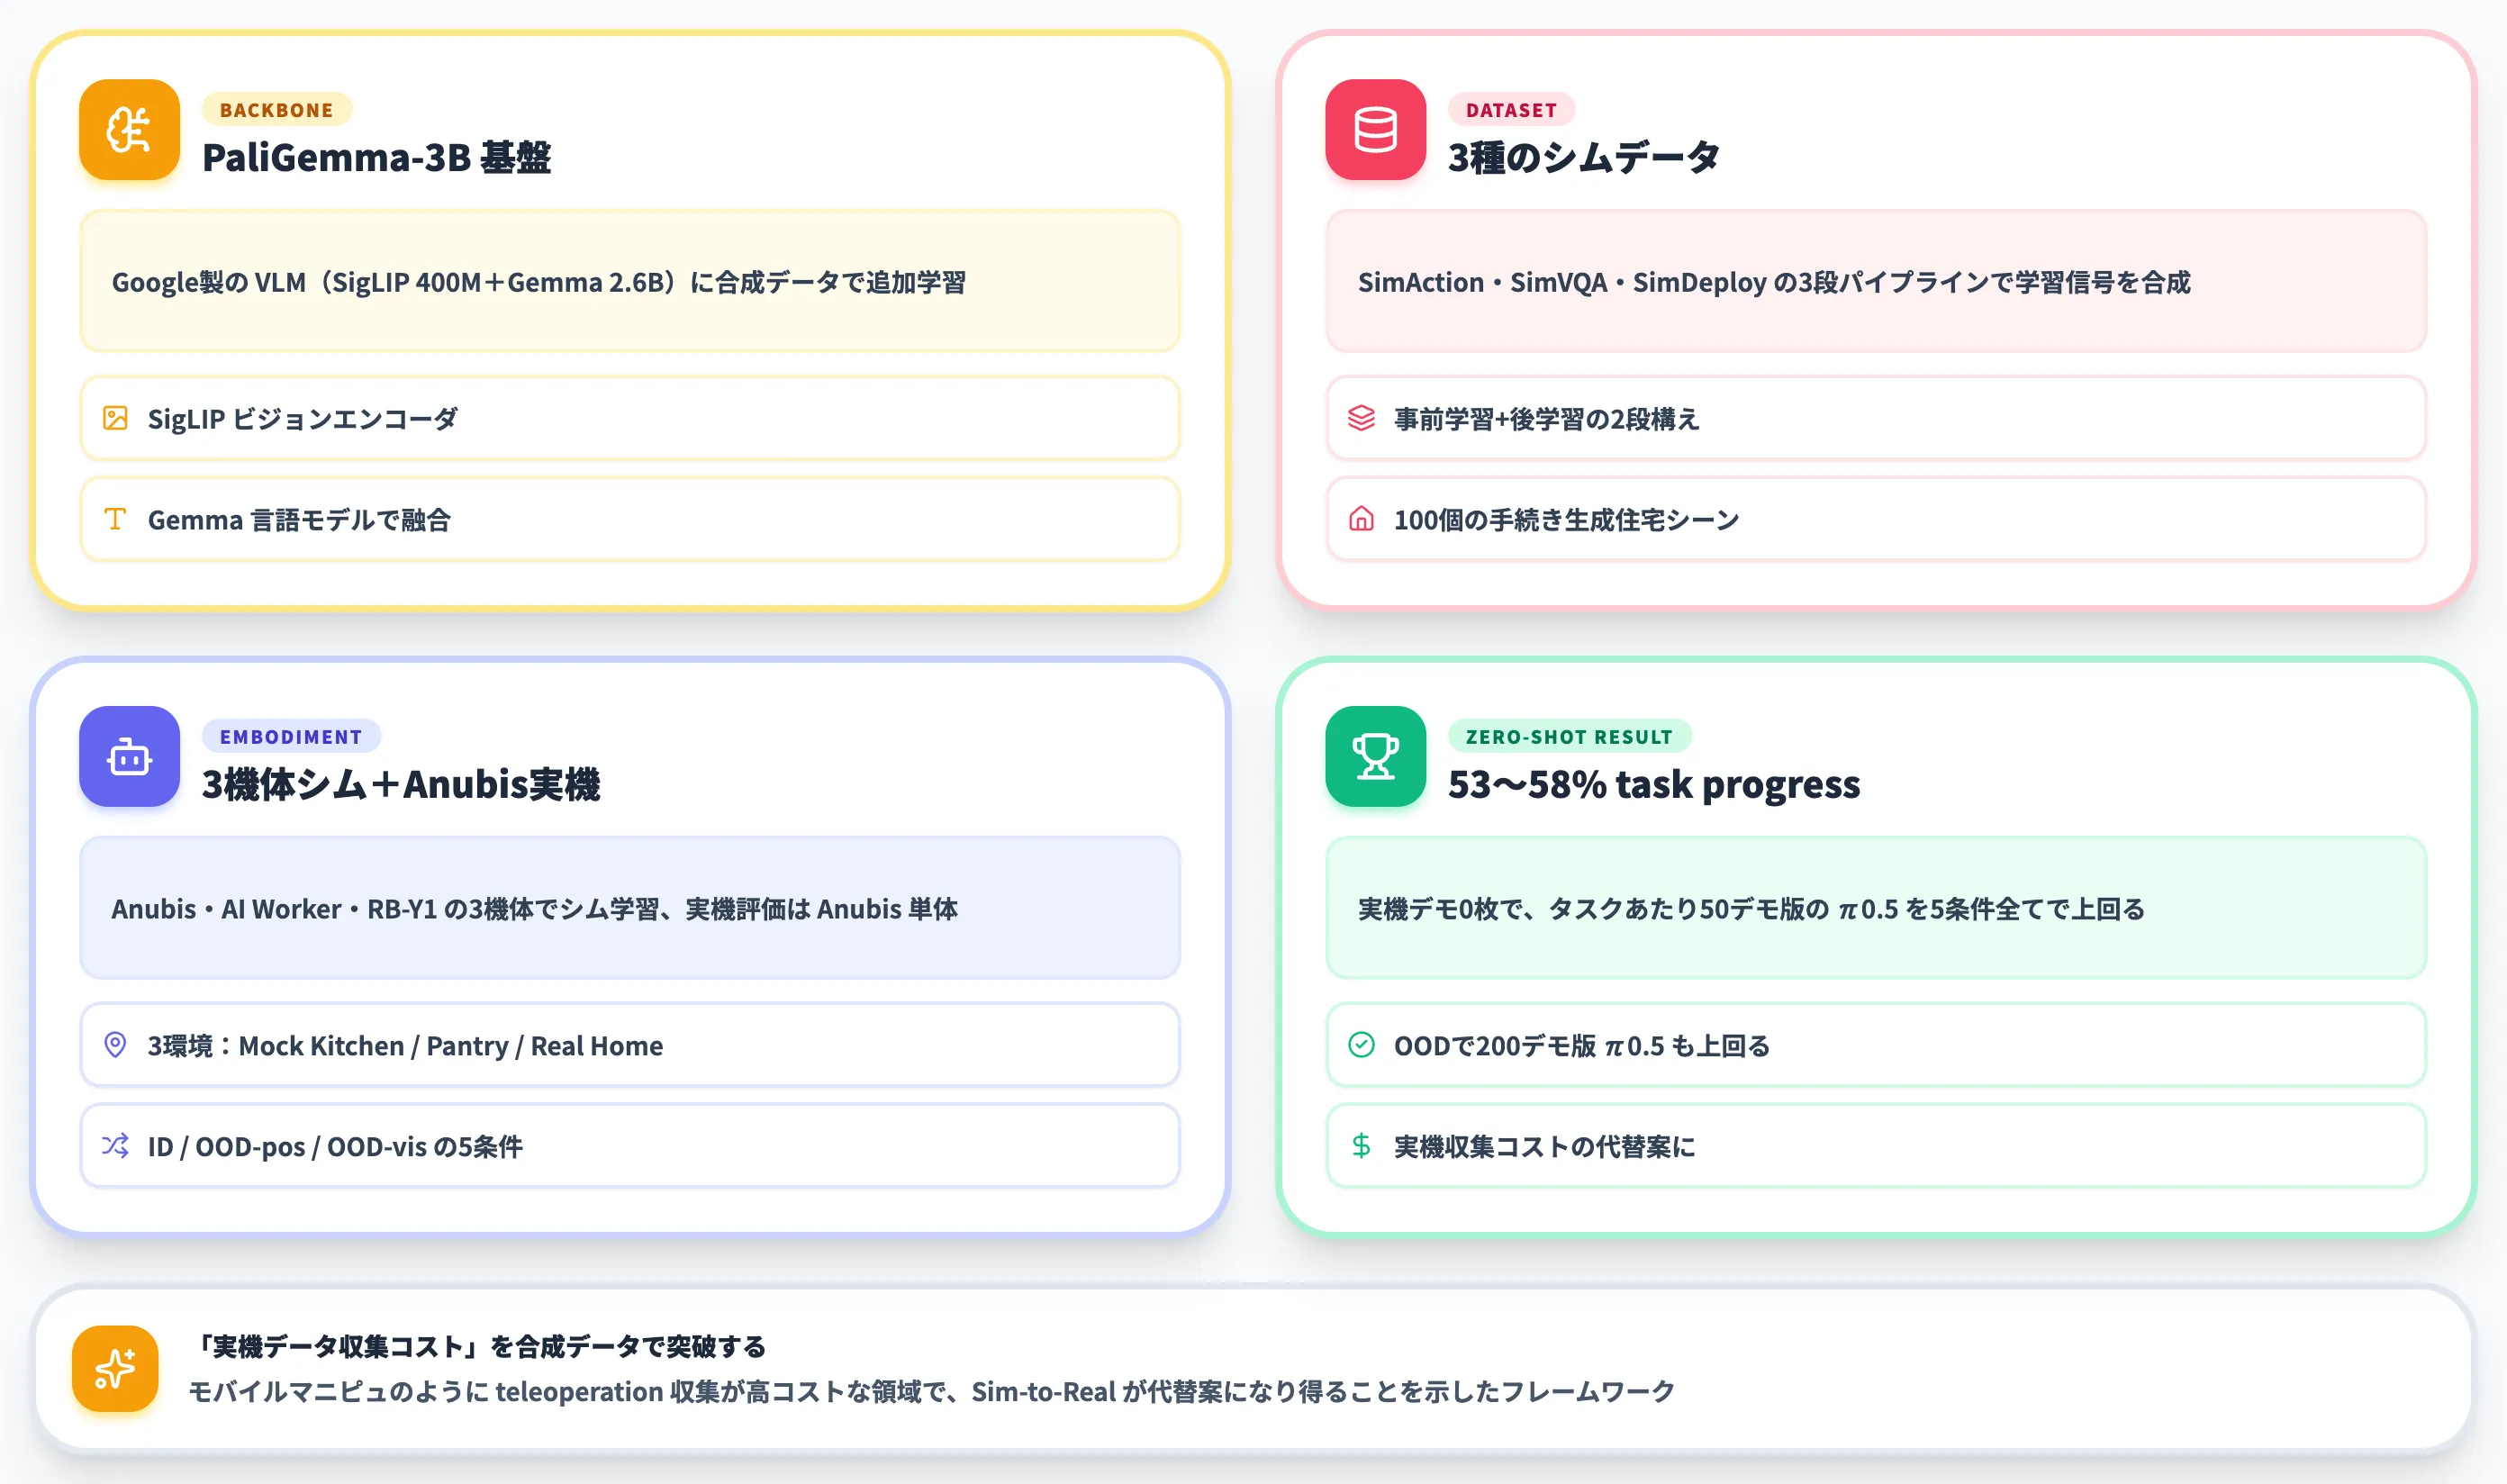This screenshot has width=2507, height=1484.
Task: Click the 53〜58% task progress heading
Action: click(1654, 785)
